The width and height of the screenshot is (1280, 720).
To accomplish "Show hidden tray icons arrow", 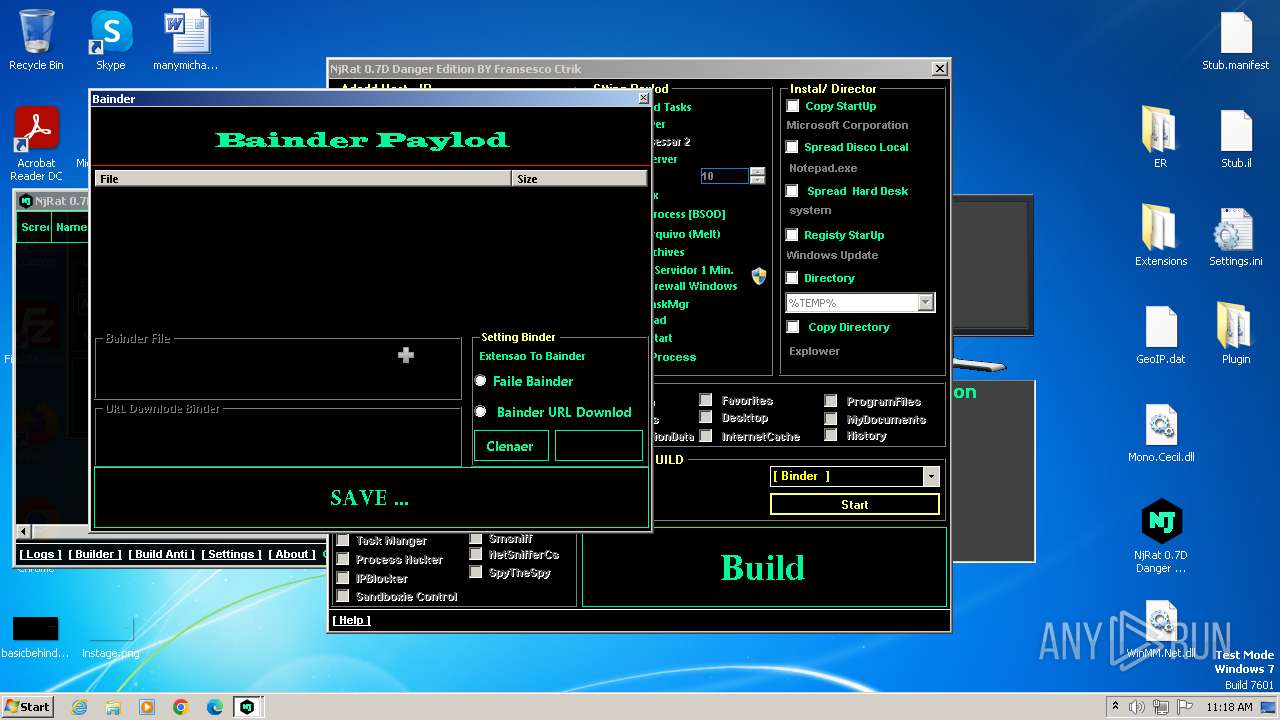I will pos(1115,707).
